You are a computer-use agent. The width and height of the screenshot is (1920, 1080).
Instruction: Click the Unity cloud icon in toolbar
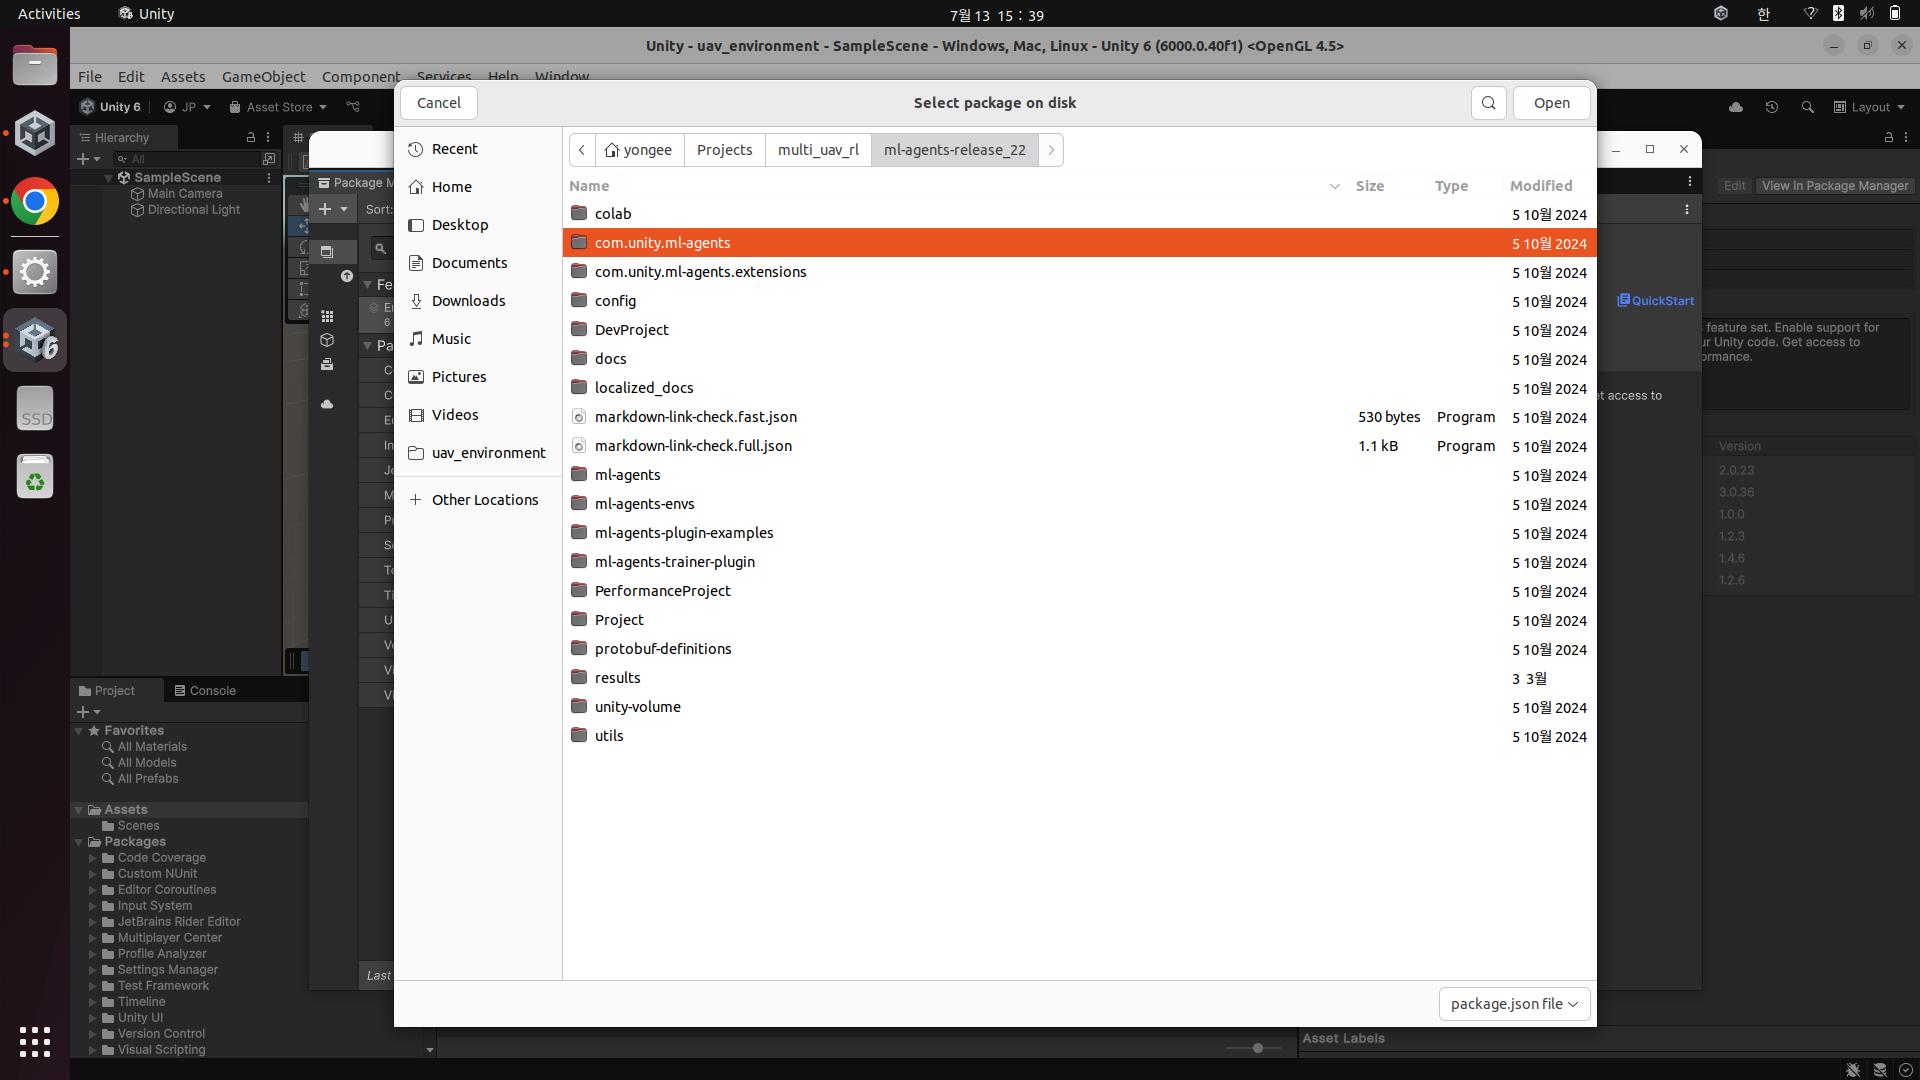[x=1735, y=107]
